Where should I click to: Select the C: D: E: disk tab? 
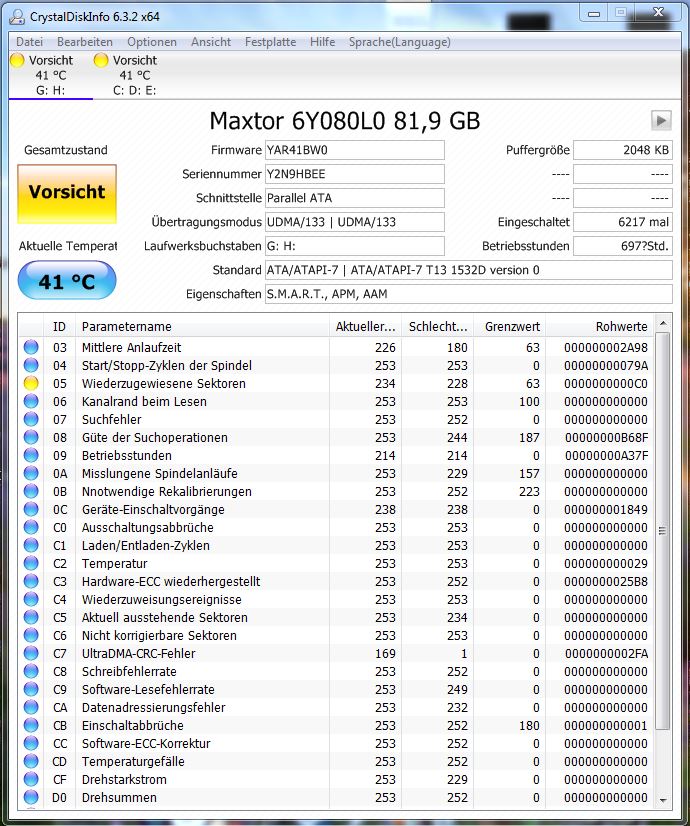[x=135, y=75]
